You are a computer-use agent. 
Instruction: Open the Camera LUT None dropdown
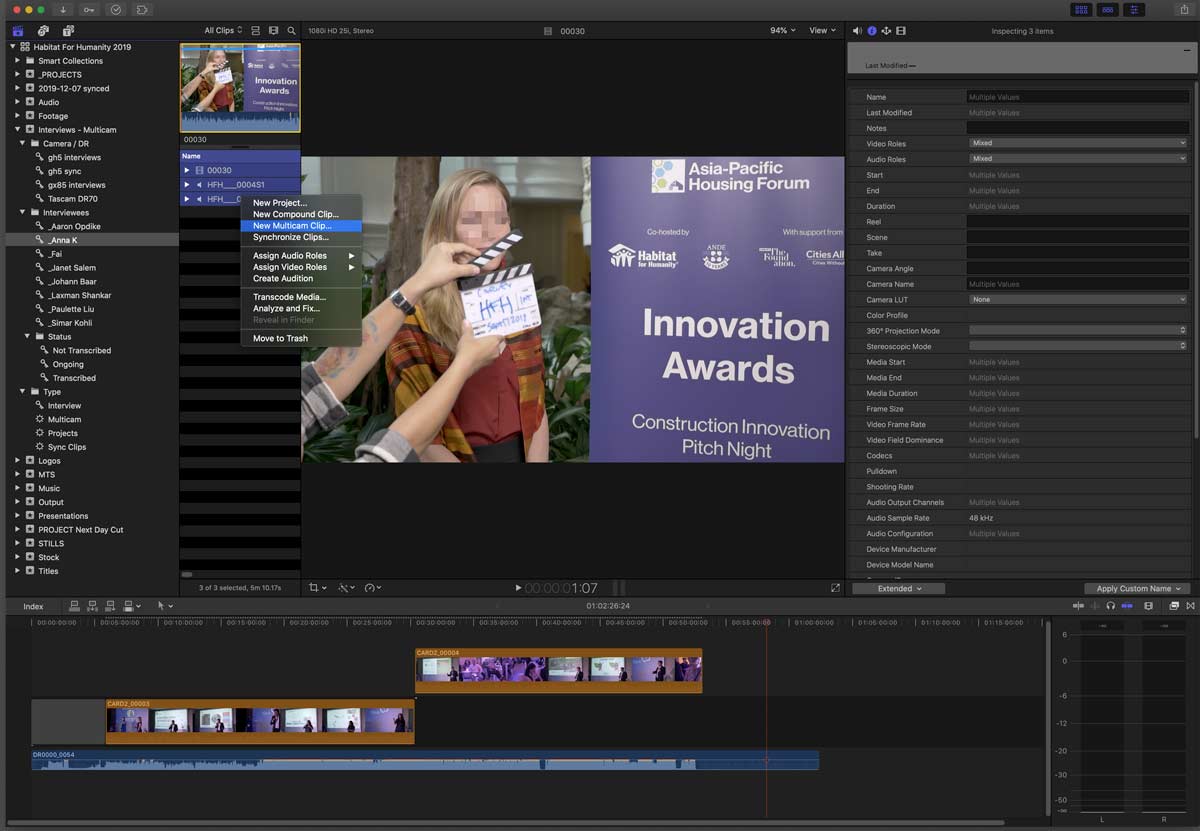pyautogui.click(x=1077, y=299)
